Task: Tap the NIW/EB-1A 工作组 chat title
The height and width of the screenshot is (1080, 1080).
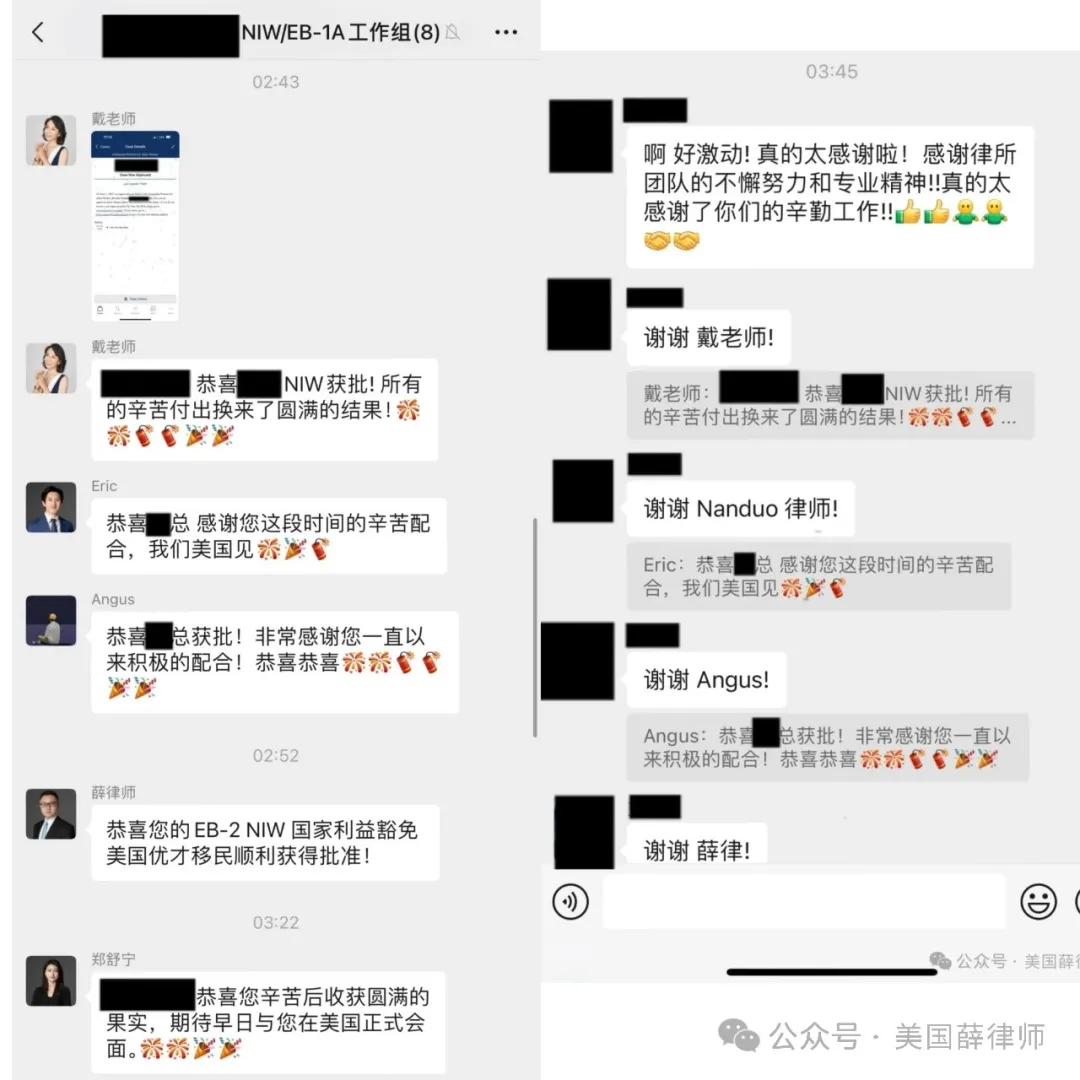Action: (x=340, y=32)
